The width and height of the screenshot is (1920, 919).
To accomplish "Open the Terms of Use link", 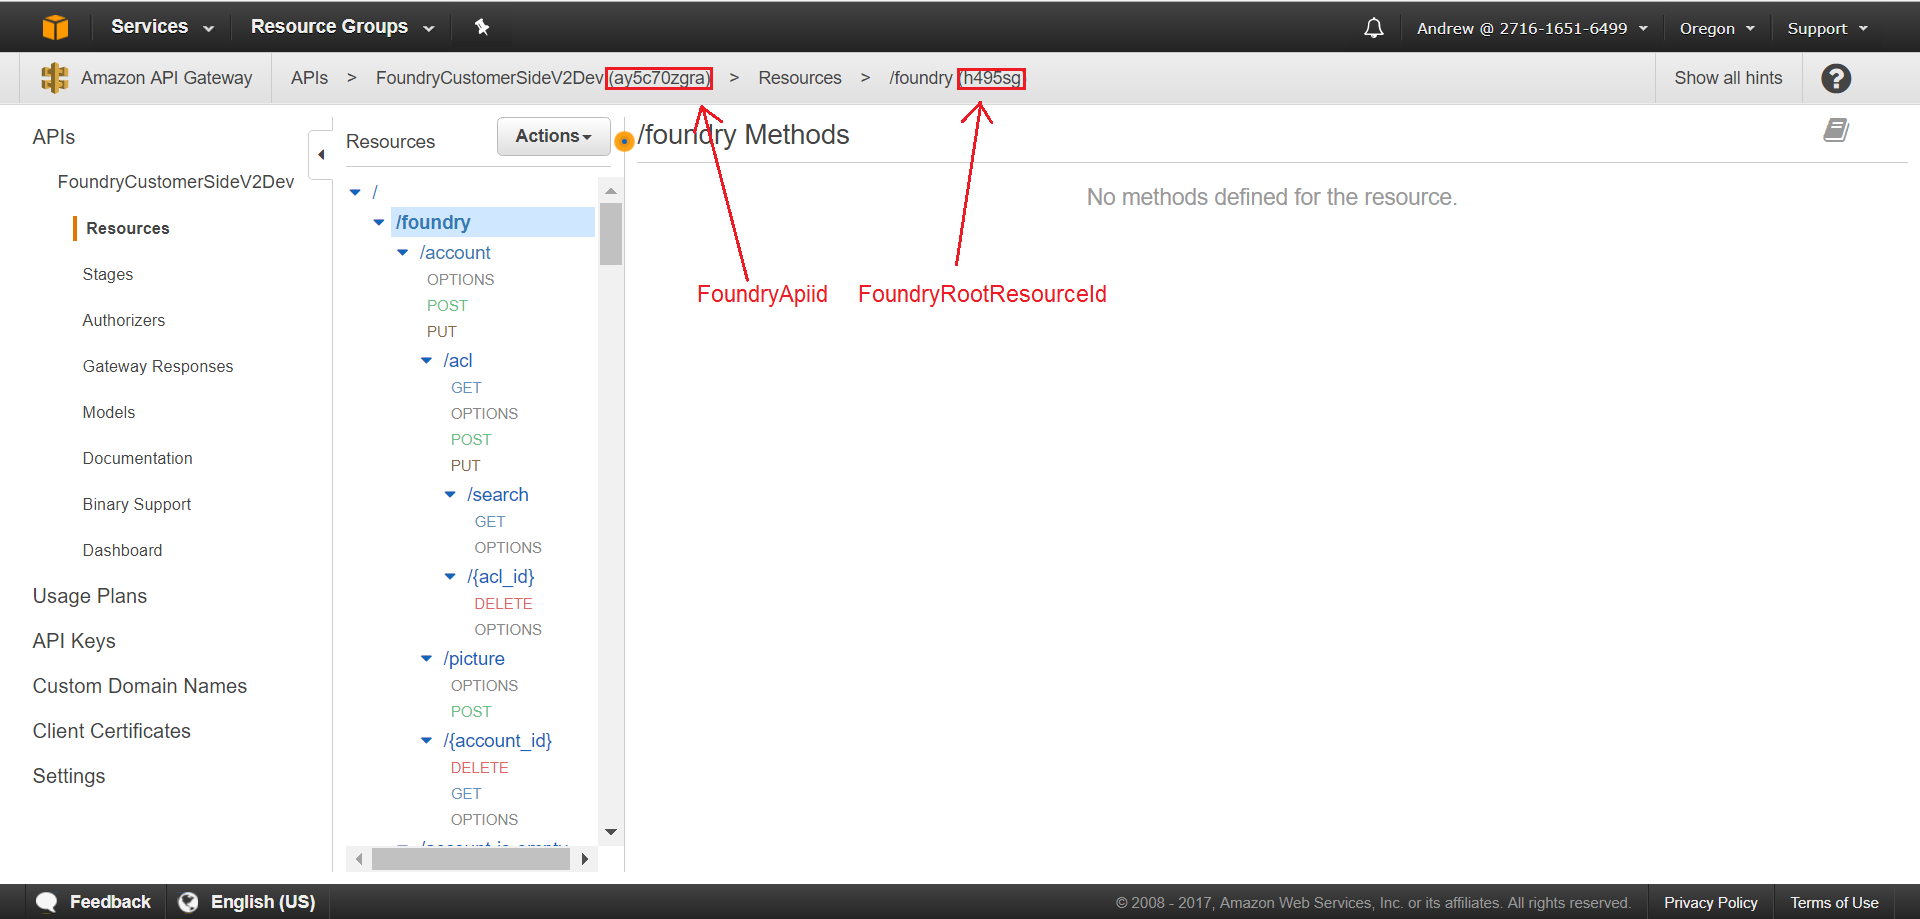I will [x=1834, y=903].
